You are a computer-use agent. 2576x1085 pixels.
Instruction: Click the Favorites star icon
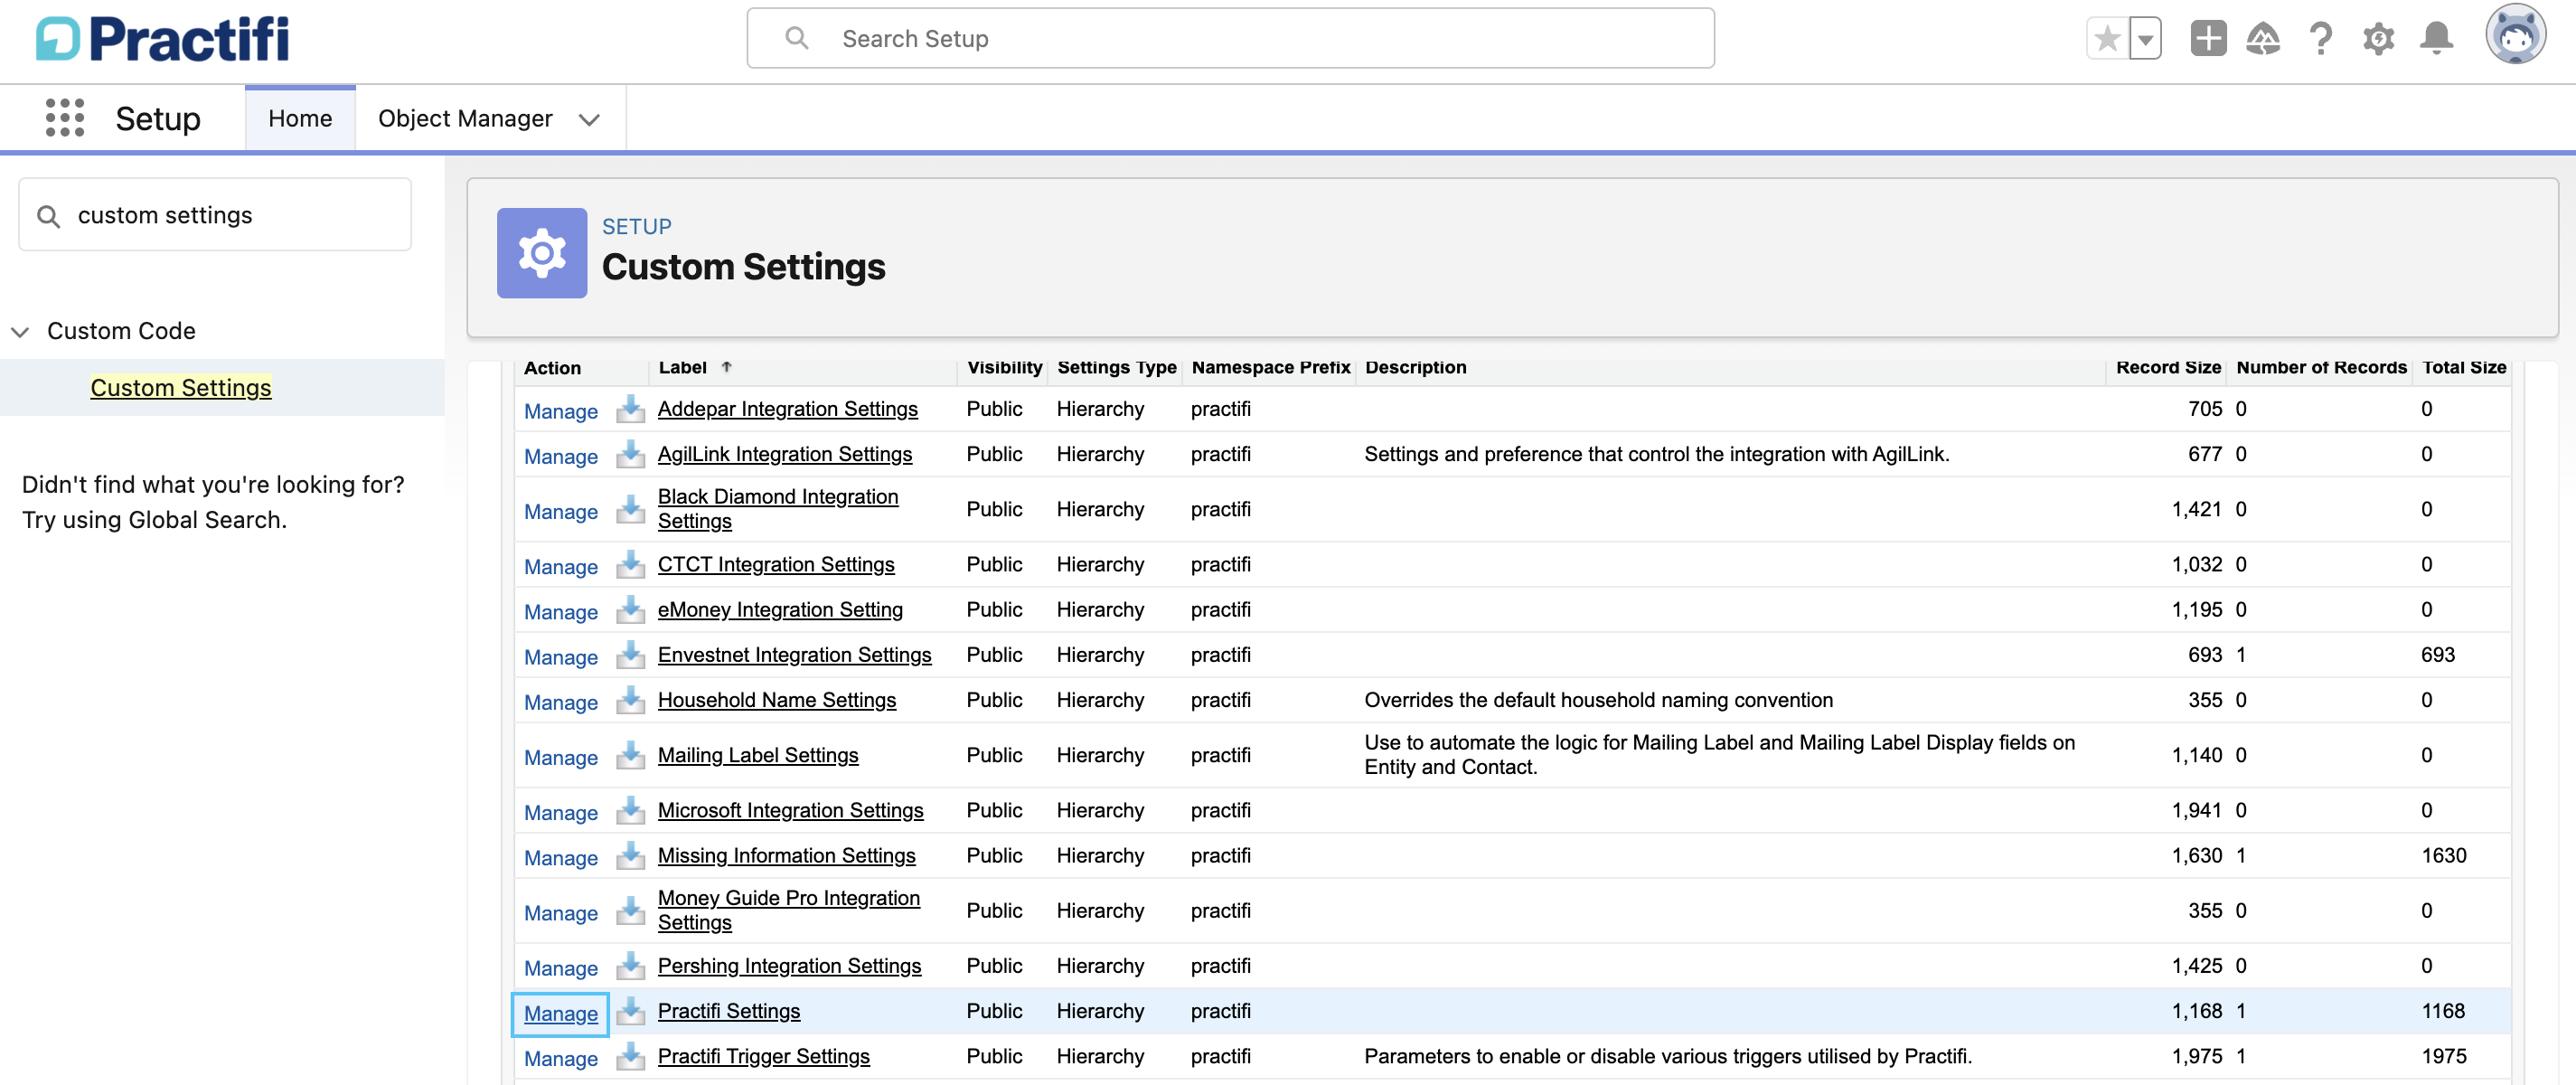2107,39
